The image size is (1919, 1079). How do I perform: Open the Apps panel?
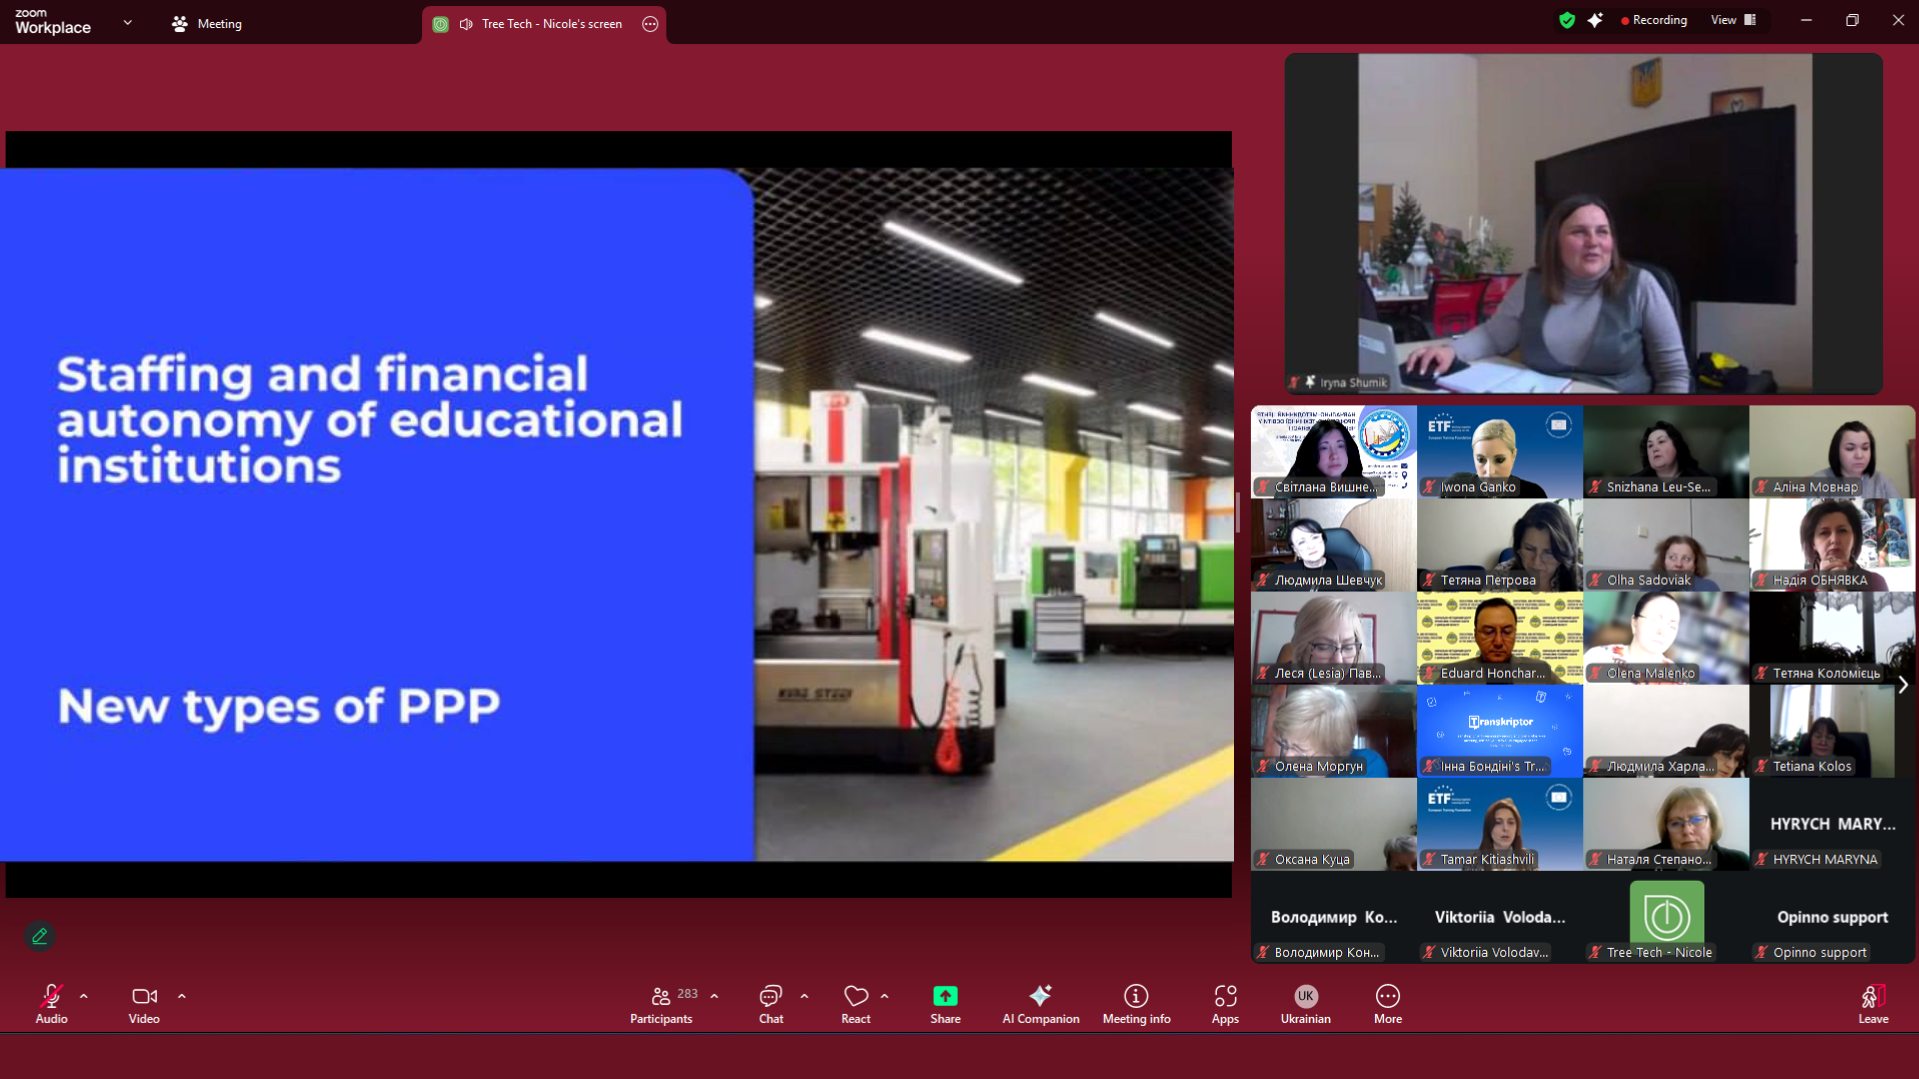tap(1224, 1003)
